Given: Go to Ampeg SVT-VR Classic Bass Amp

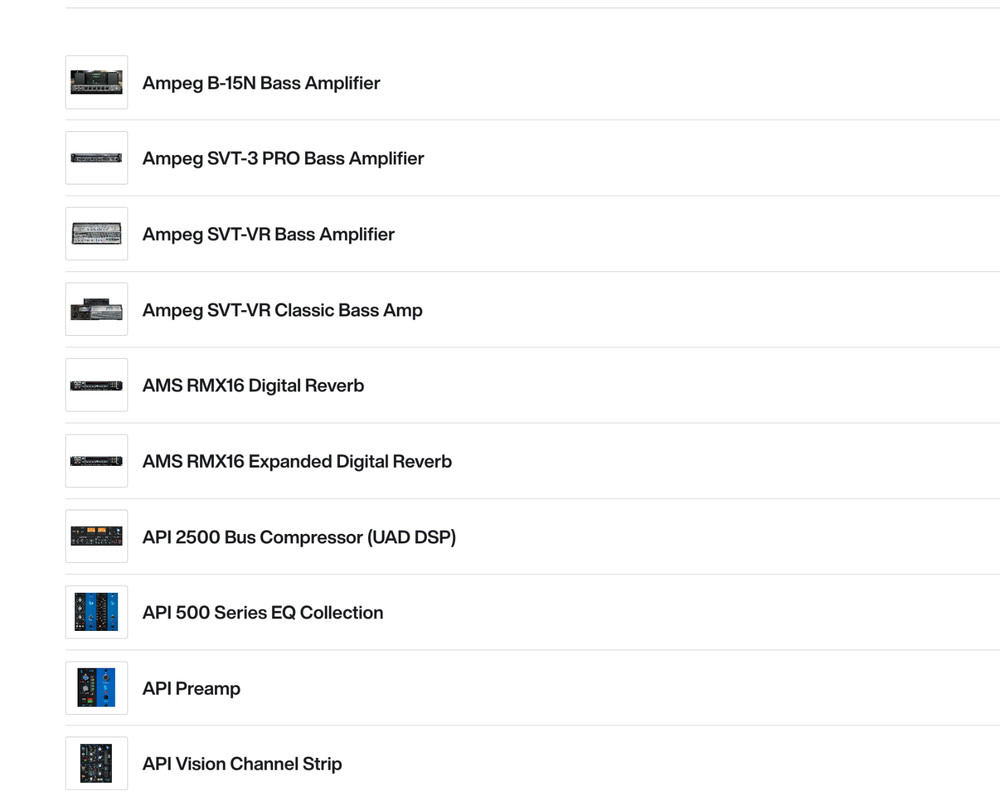Looking at the screenshot, I should [x=282, y=310].
